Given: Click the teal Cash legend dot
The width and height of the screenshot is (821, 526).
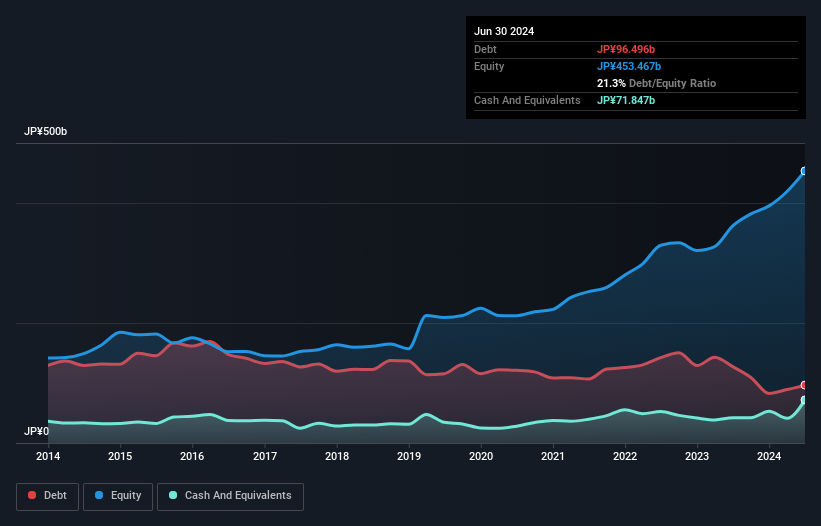Looking at the screenshot, I should pyautogui.click(x=173, y=495).
